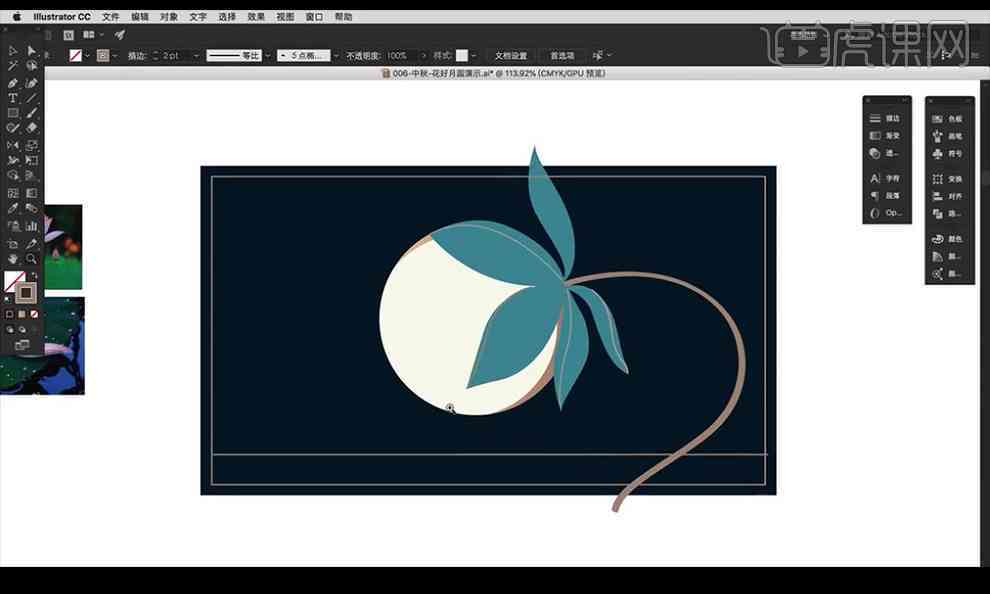990x594 pixels.
Task: Select the Perspective Grid tool
Action: pos(32,175)
